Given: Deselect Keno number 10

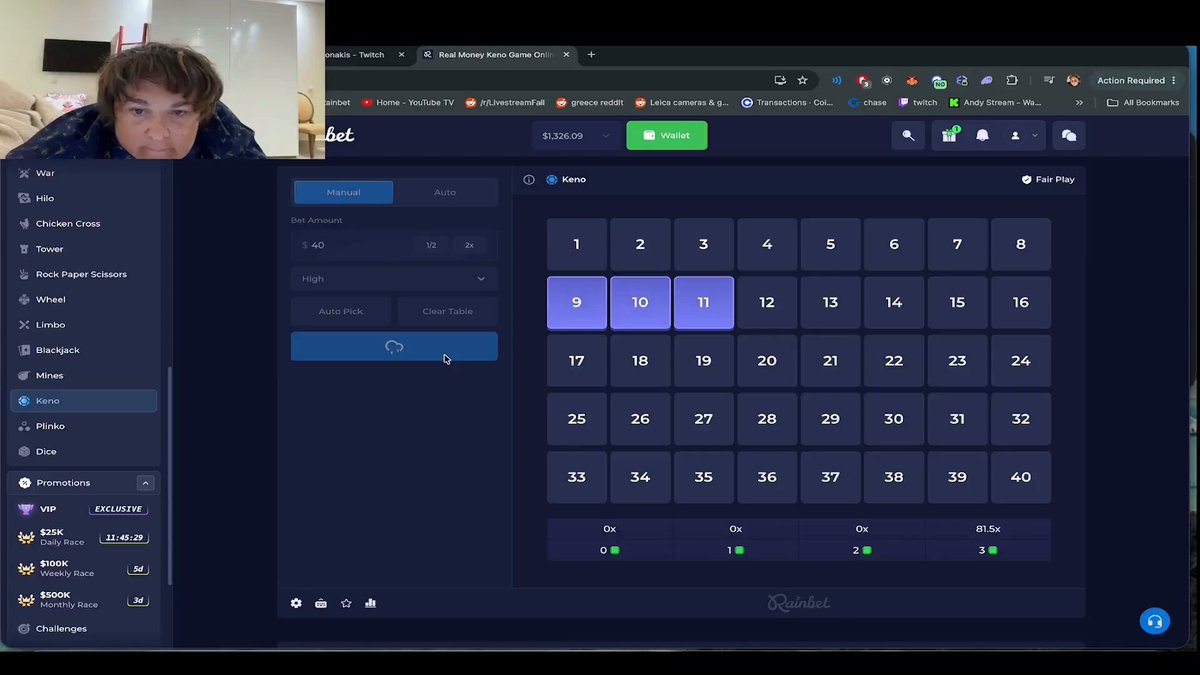Looking at the screenshot, I should pyautogui.click(x=640, y=303).
